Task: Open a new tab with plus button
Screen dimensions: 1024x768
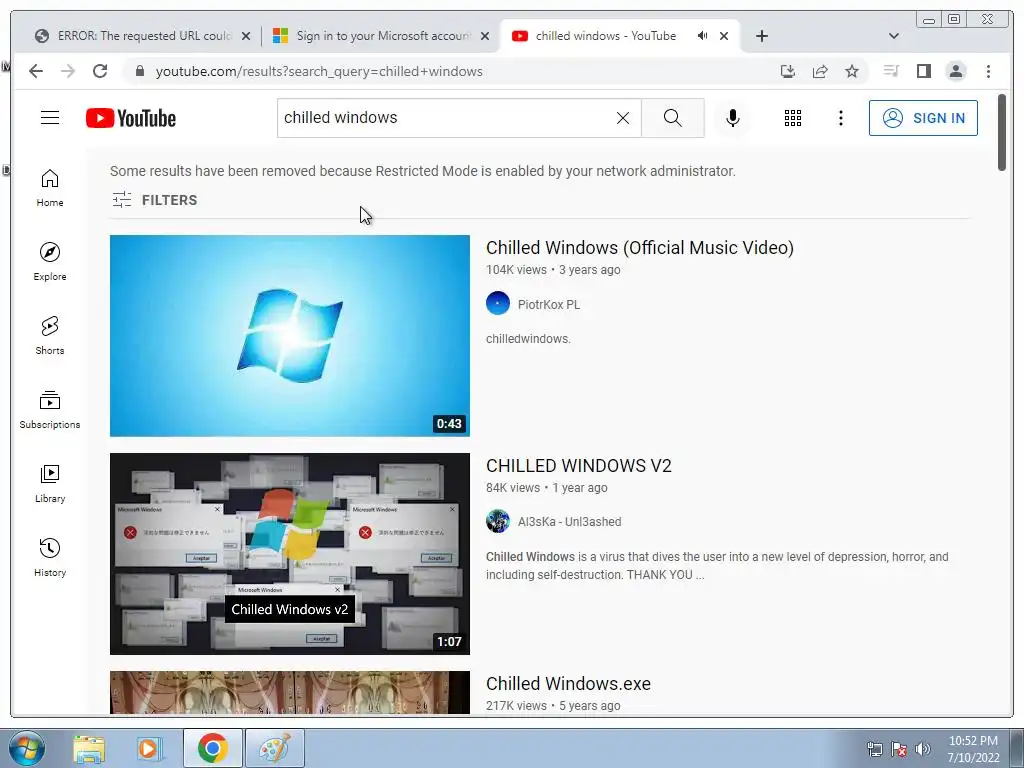Action: (x=761, y=36)
